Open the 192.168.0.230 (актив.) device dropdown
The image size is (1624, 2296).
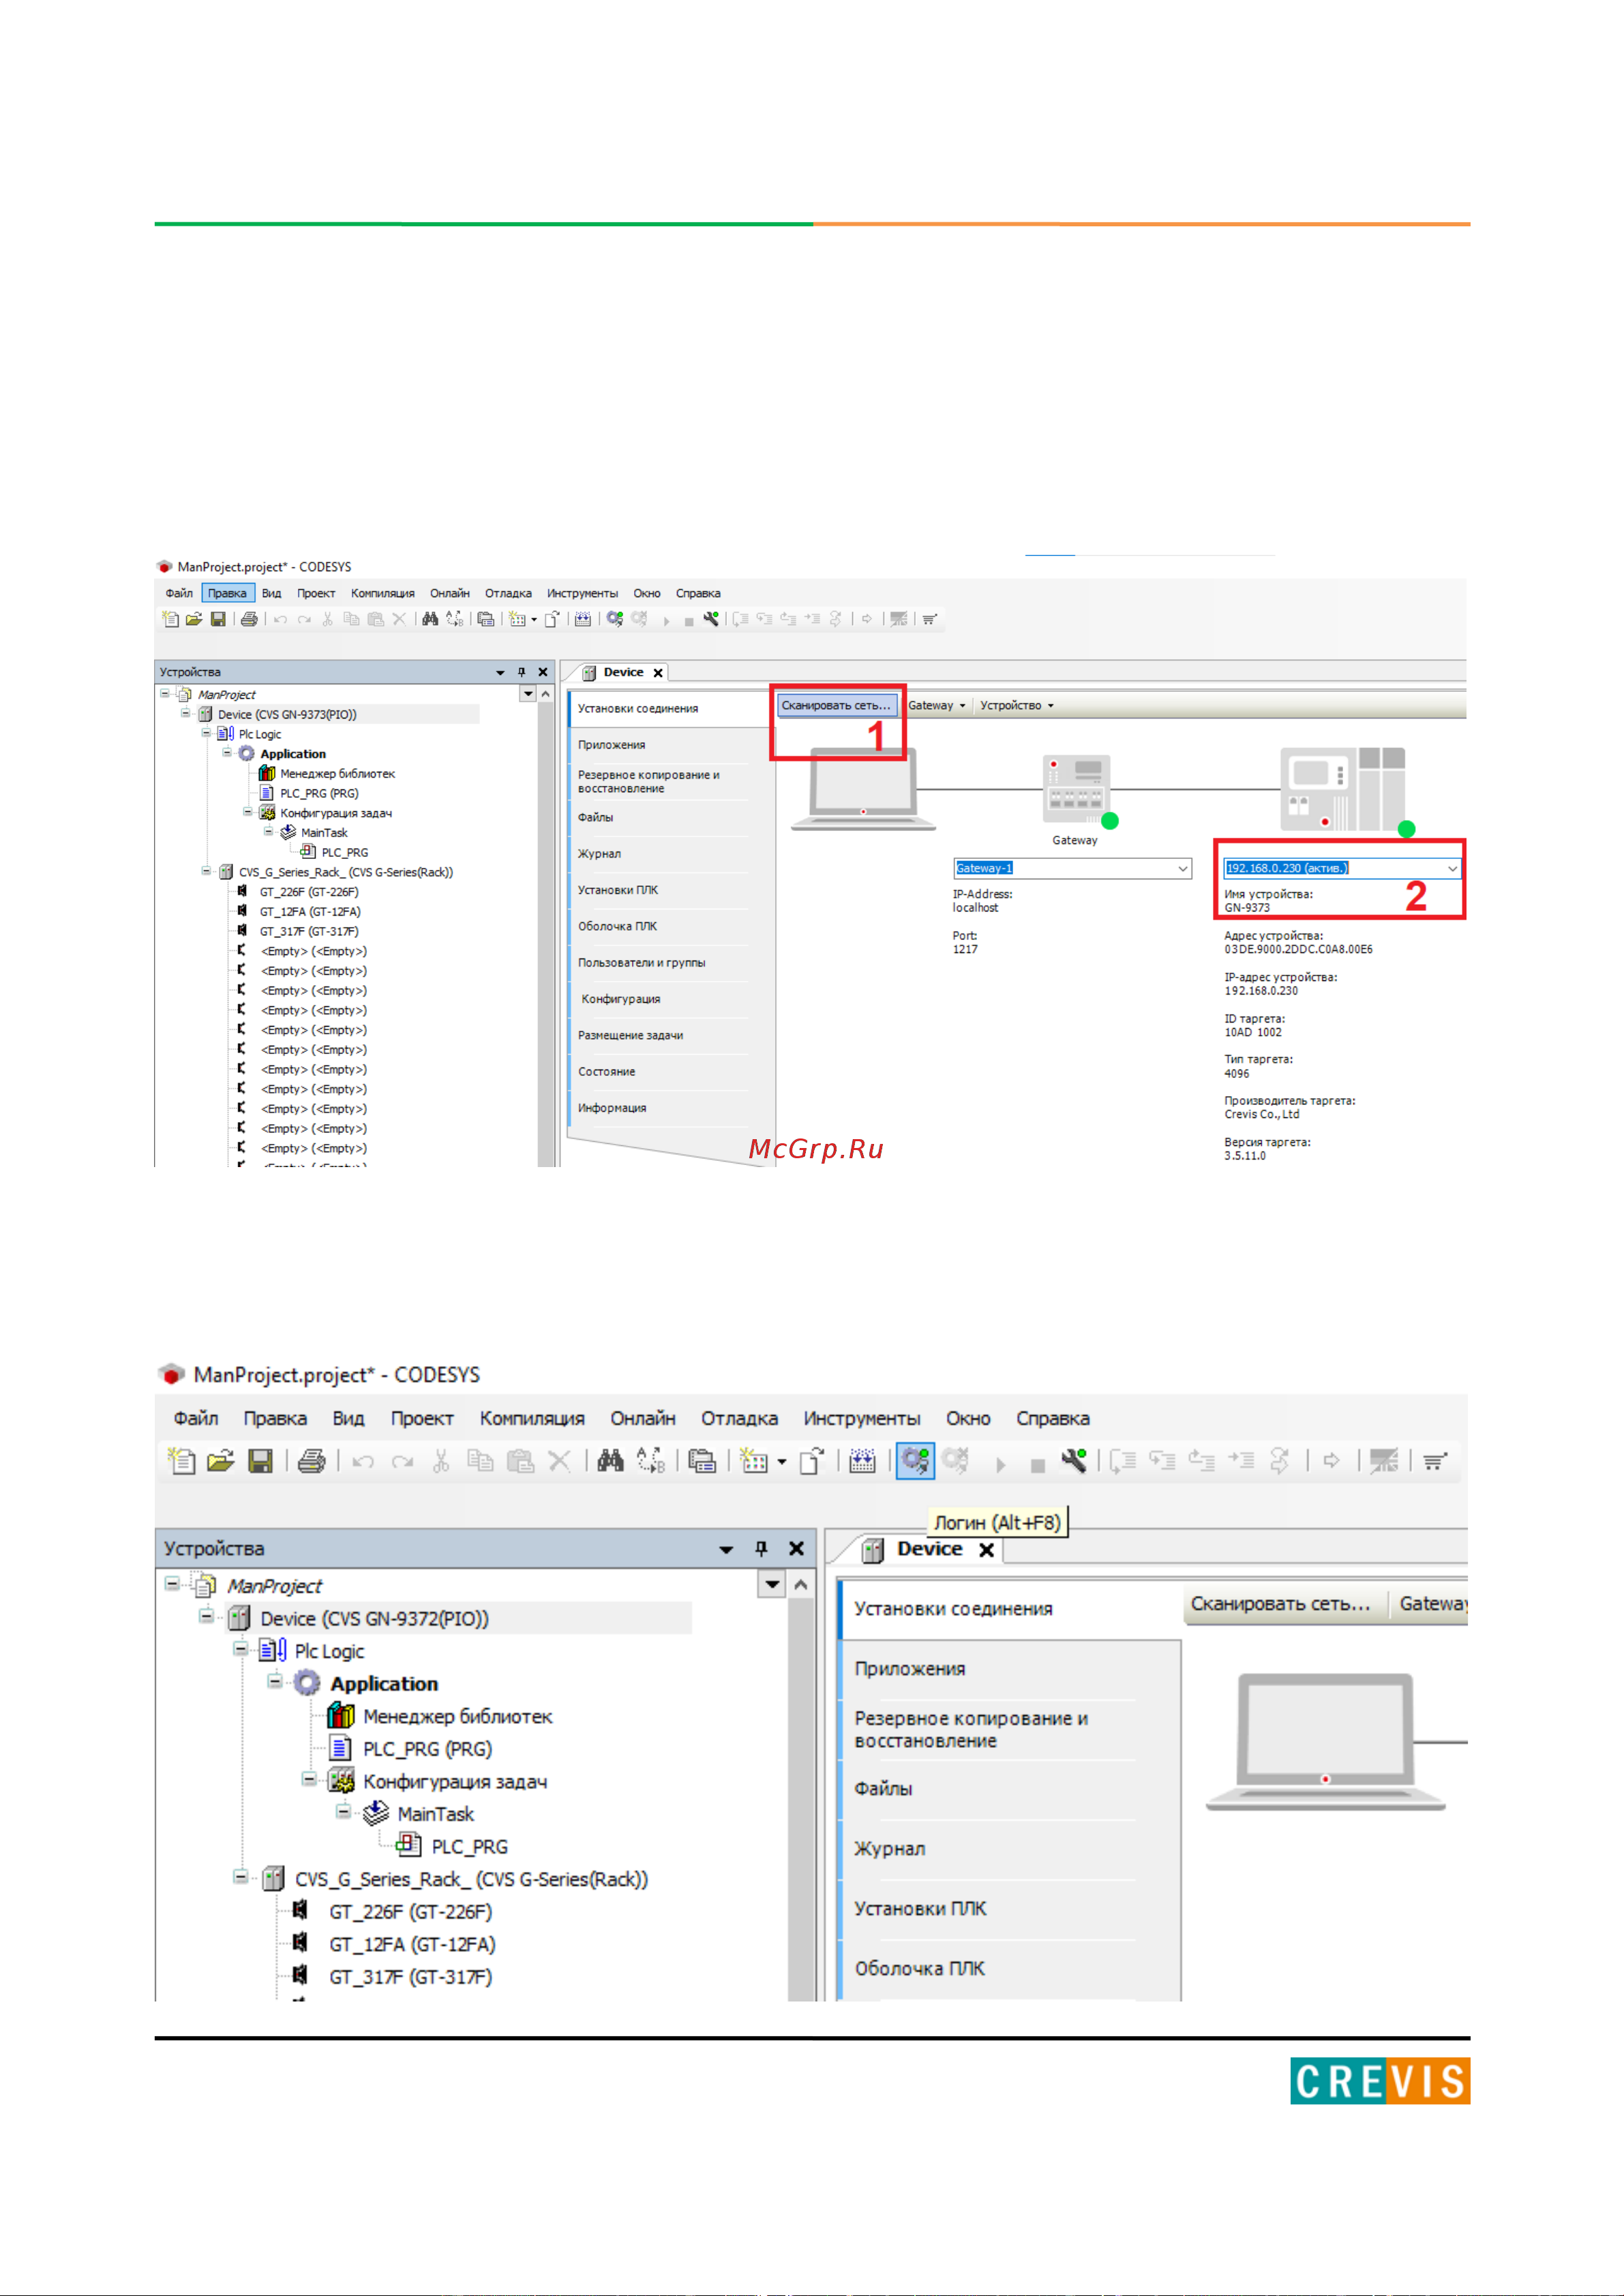[x=1452, y=868]
